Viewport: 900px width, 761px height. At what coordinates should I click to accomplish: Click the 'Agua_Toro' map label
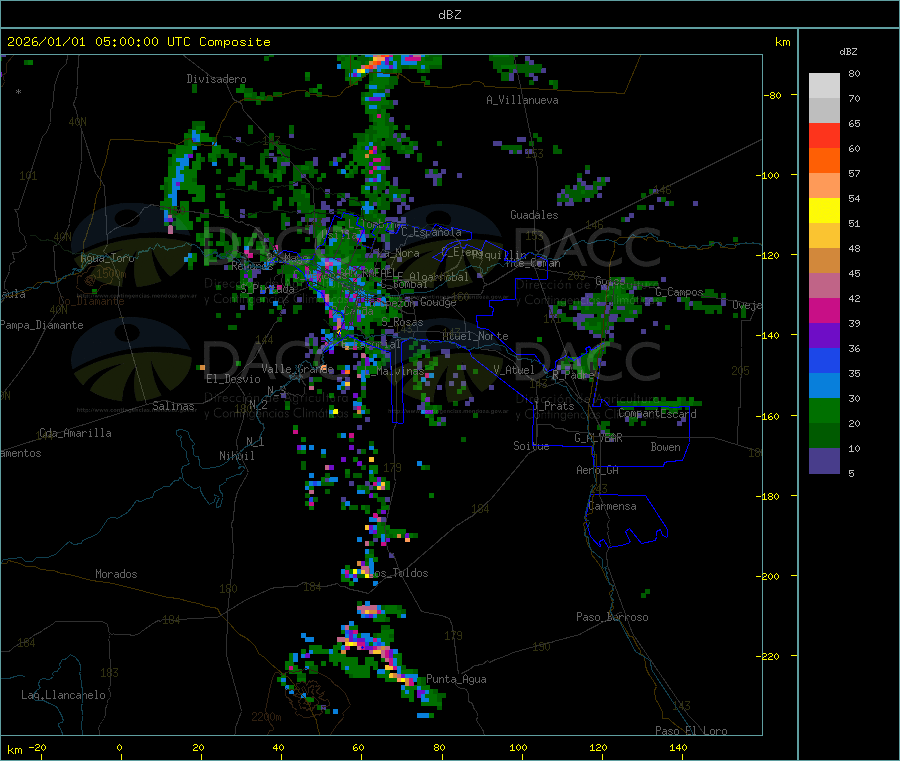107,258
